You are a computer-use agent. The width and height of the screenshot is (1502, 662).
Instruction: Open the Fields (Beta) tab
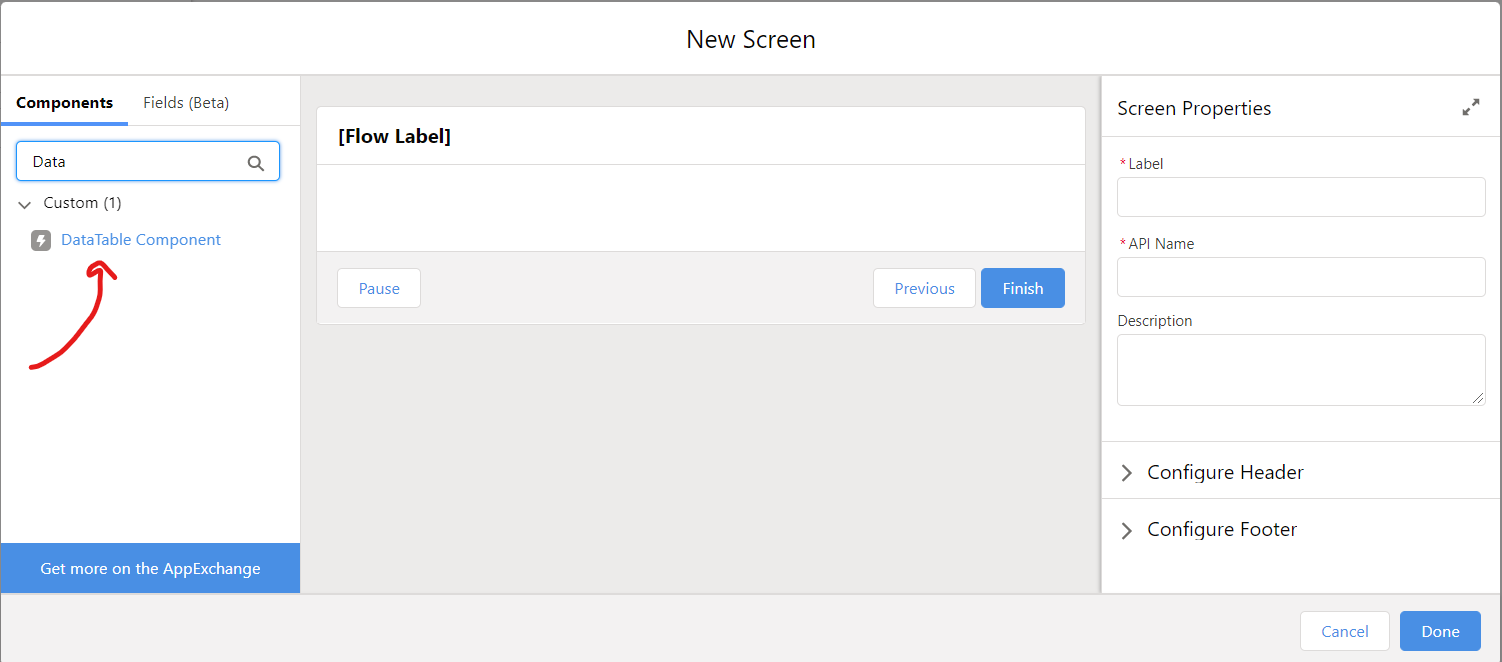click(186, 102)
